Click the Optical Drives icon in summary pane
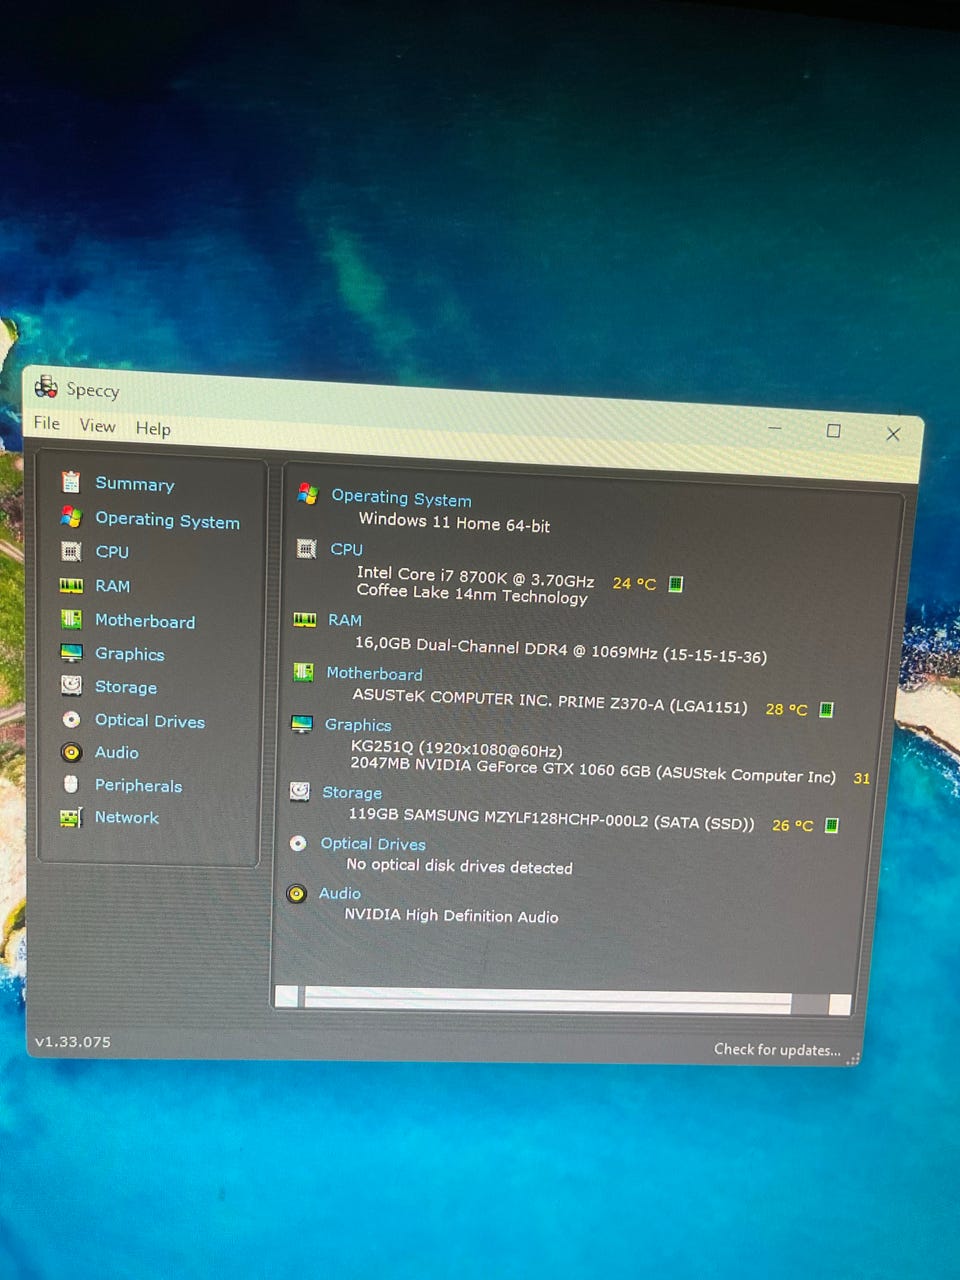Screen dimensions: 960x1280 coord(298,843)
